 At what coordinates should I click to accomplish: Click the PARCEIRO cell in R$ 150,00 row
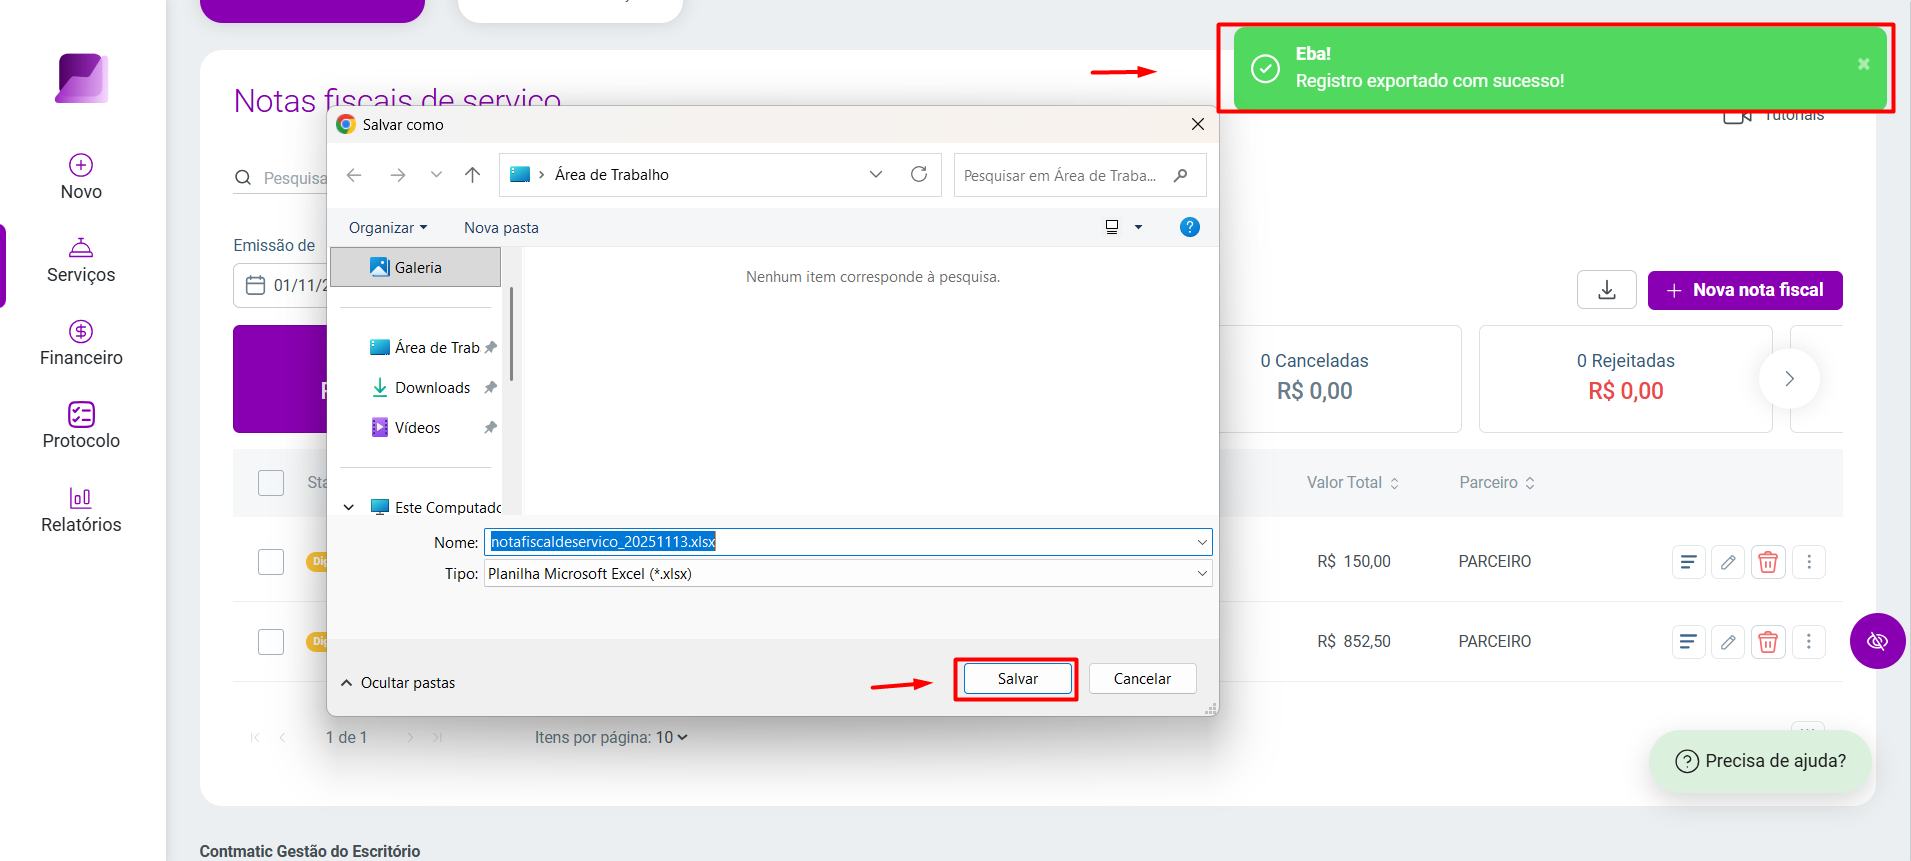point(1494,562)
